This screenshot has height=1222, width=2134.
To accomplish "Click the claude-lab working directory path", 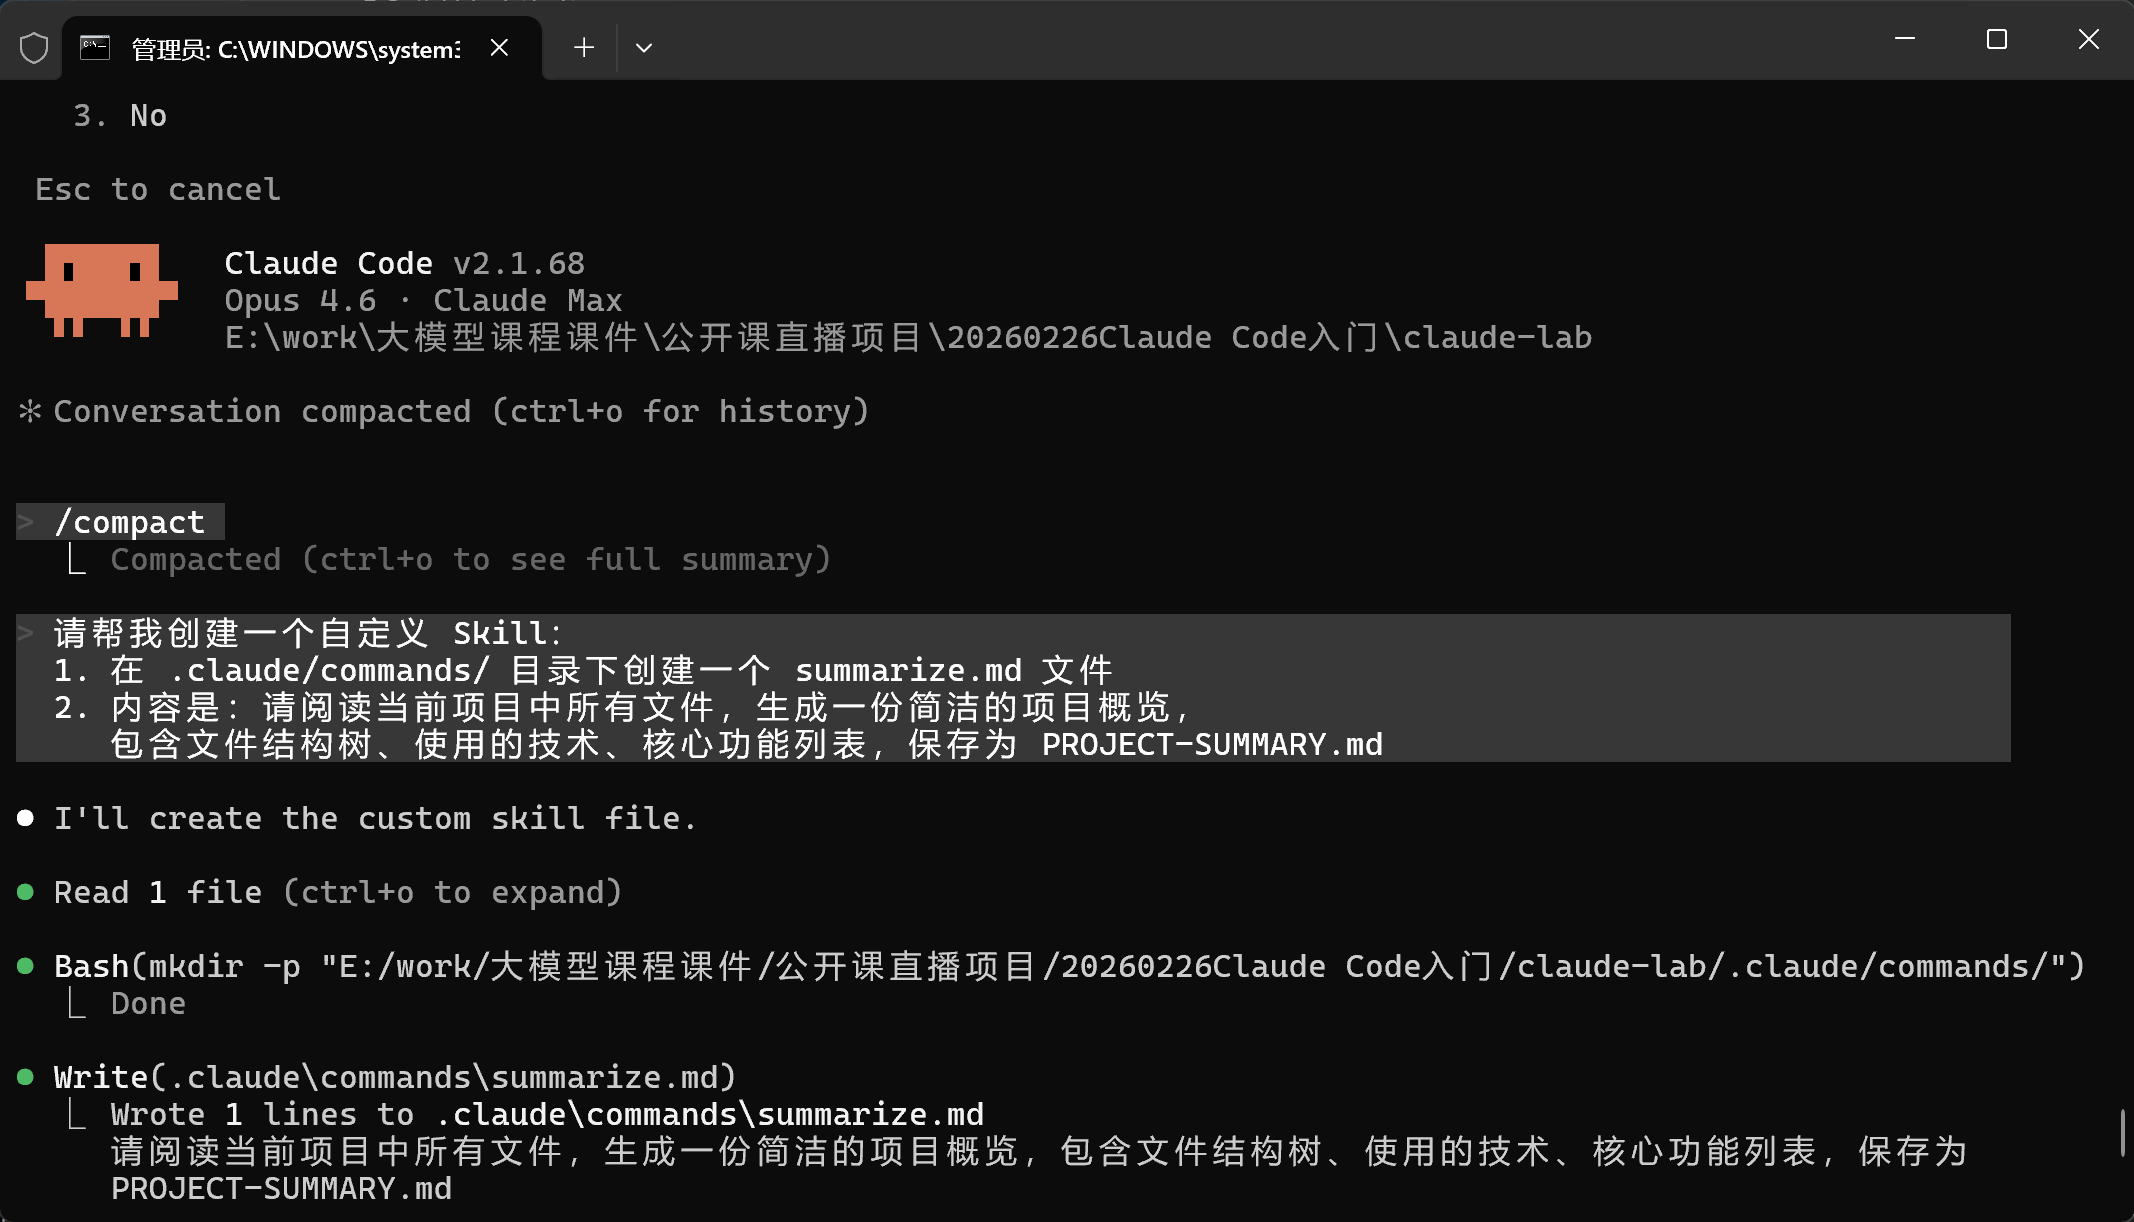I will pyautogui.click(x=908, y=338).
